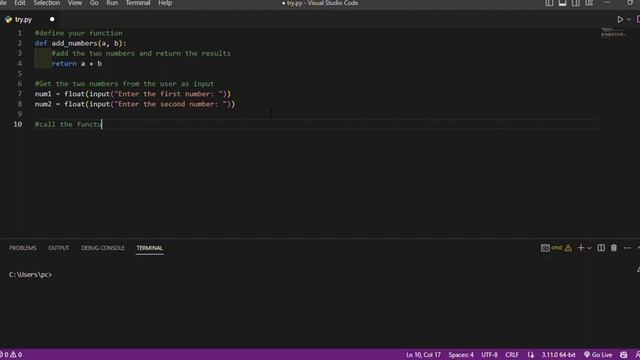Click the num1 float input line

[x=133, y=94]
